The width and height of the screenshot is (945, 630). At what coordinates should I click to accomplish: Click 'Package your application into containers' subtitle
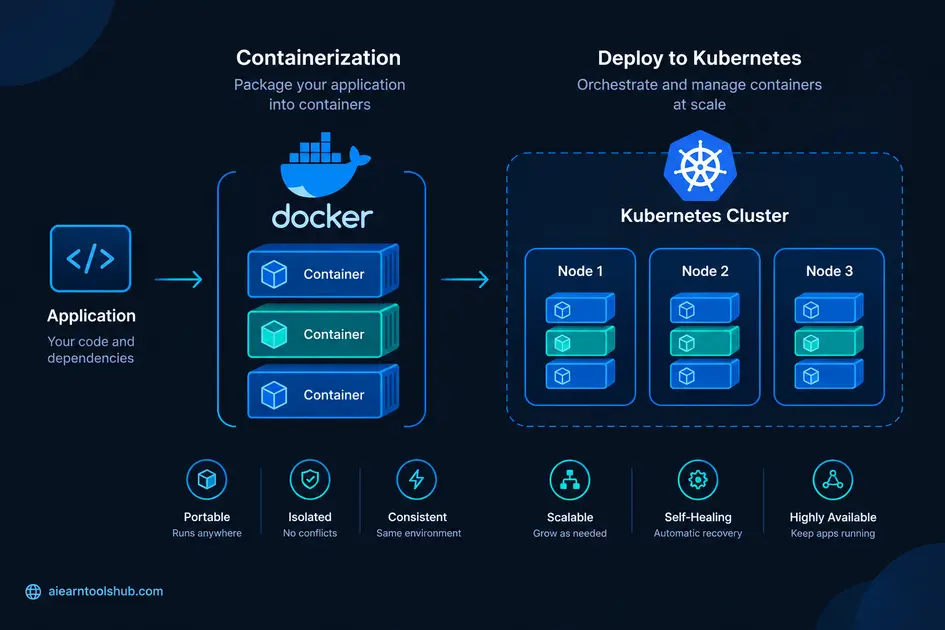coord(319,95)
